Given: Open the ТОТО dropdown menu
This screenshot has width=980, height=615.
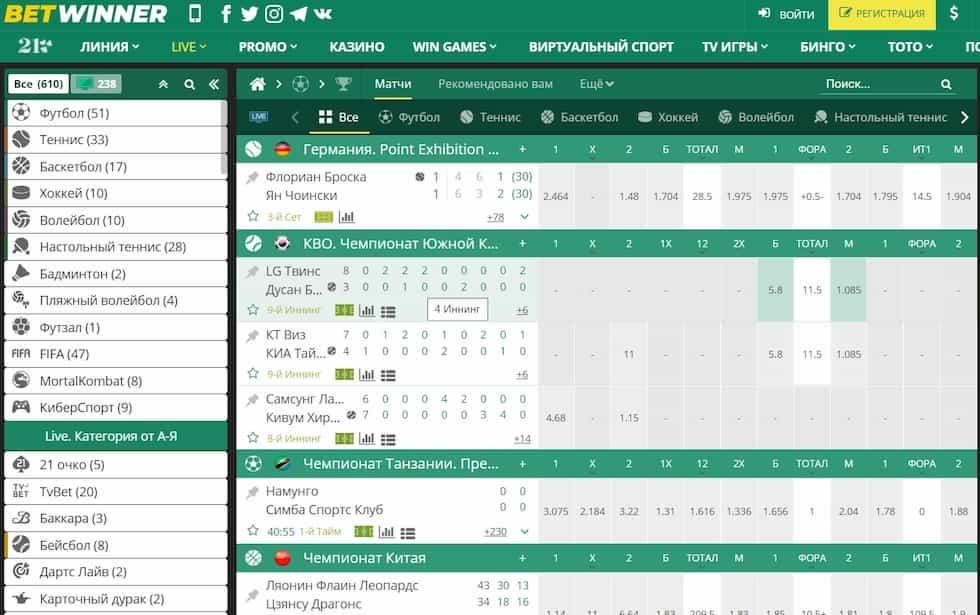Looking at the screenshot, I should 910,46.
